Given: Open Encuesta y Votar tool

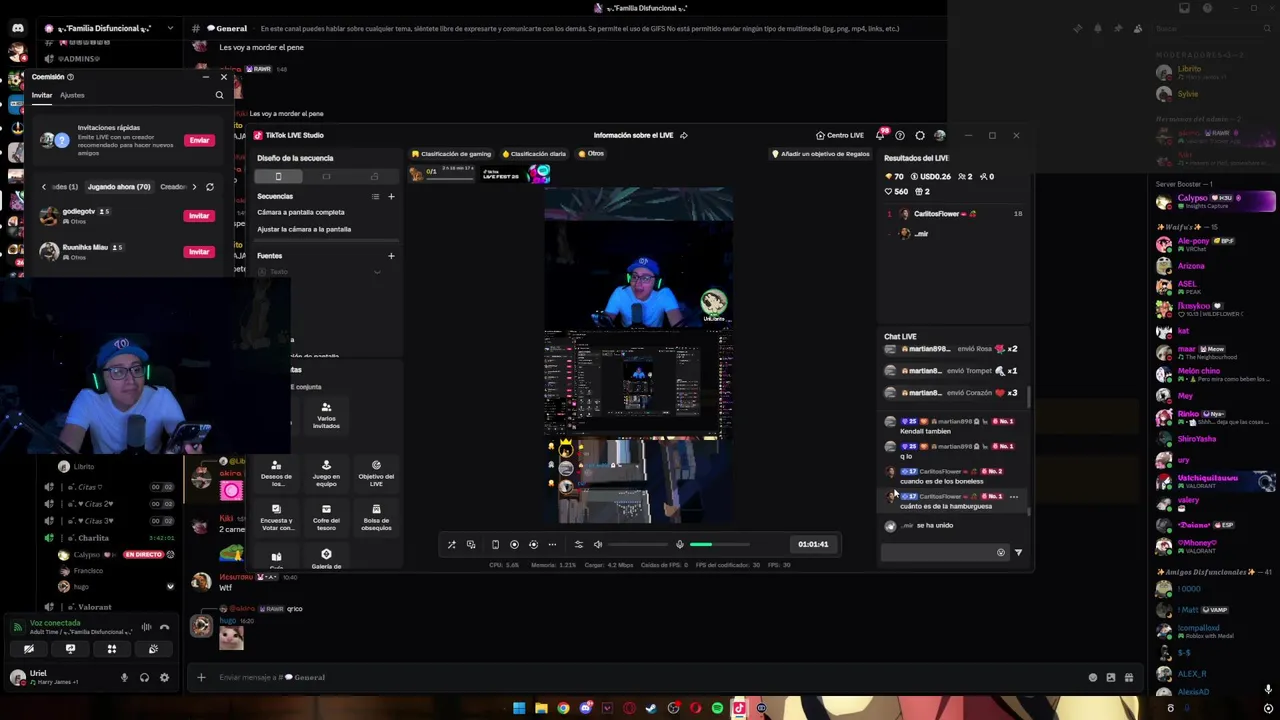Looking at the screenshot, I should [276, 517].
